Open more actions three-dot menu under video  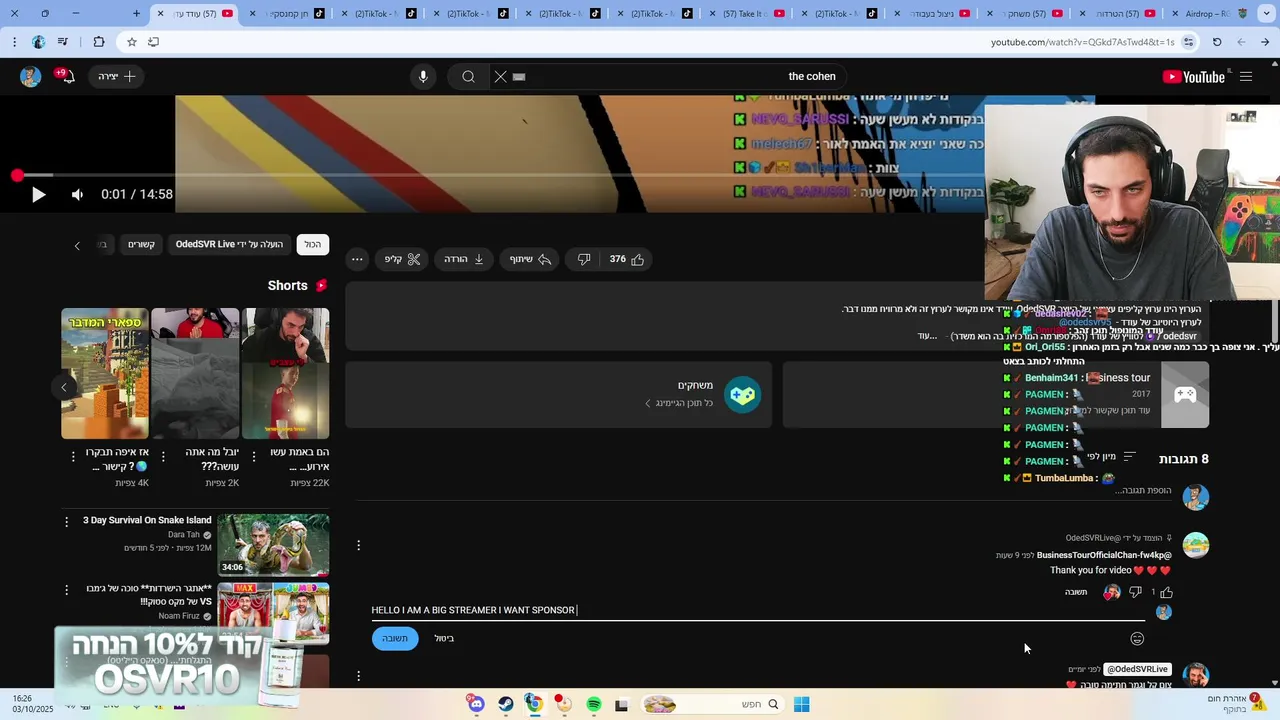tap(357, 259)
